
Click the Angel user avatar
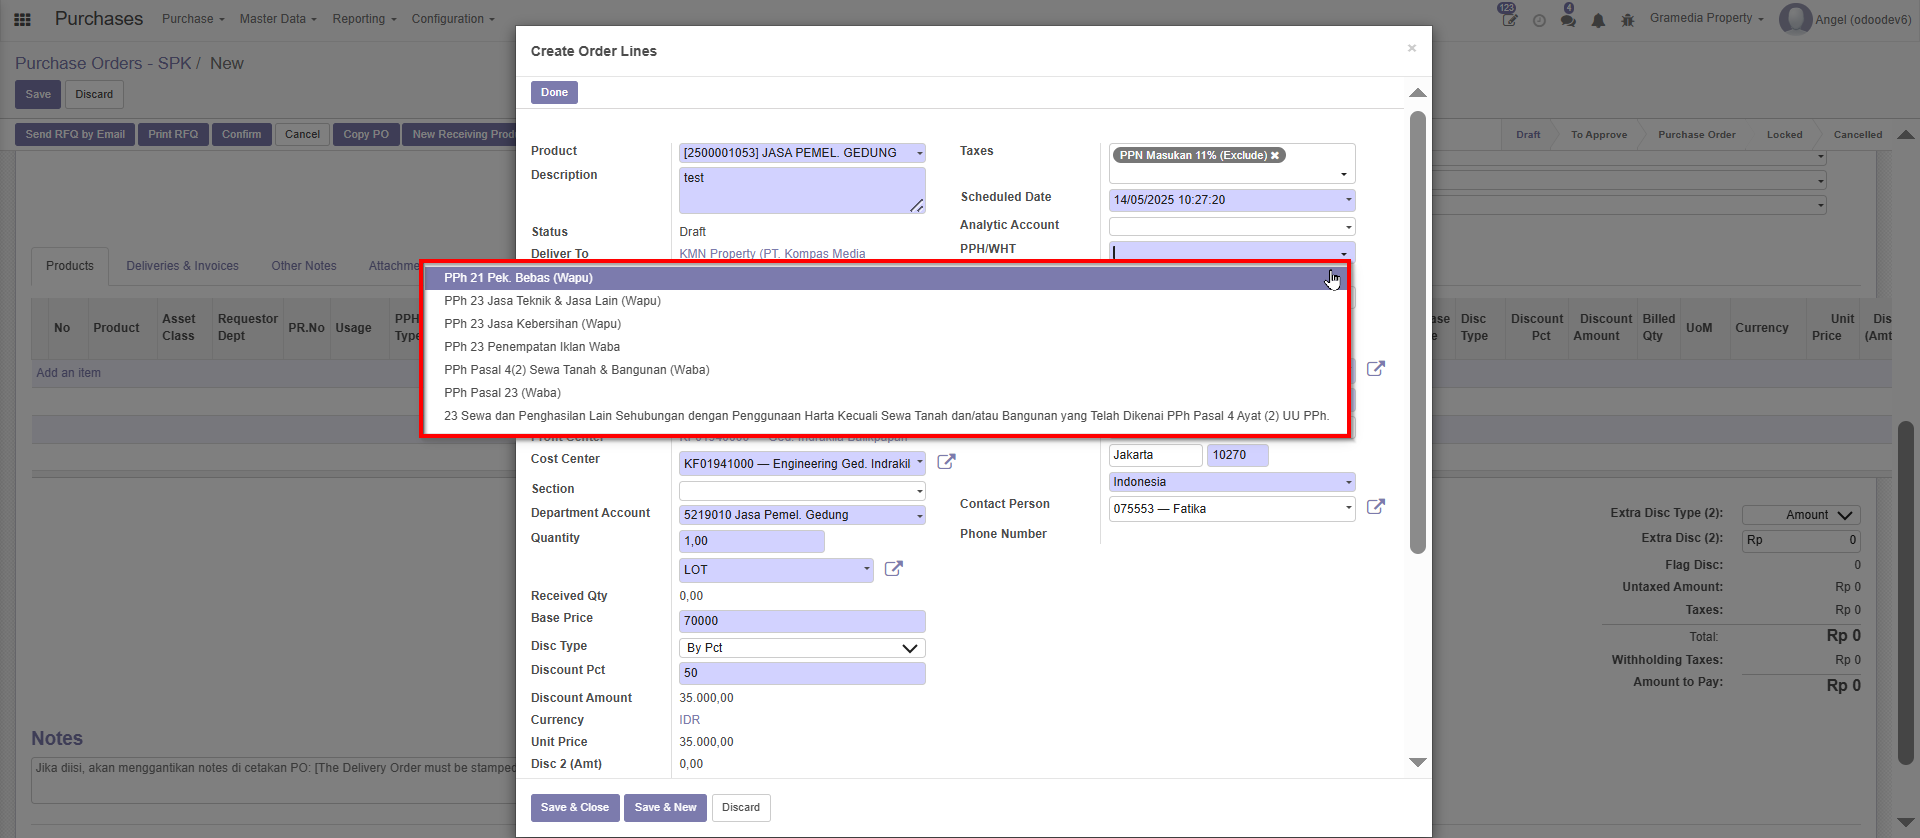click(1795, 19)
